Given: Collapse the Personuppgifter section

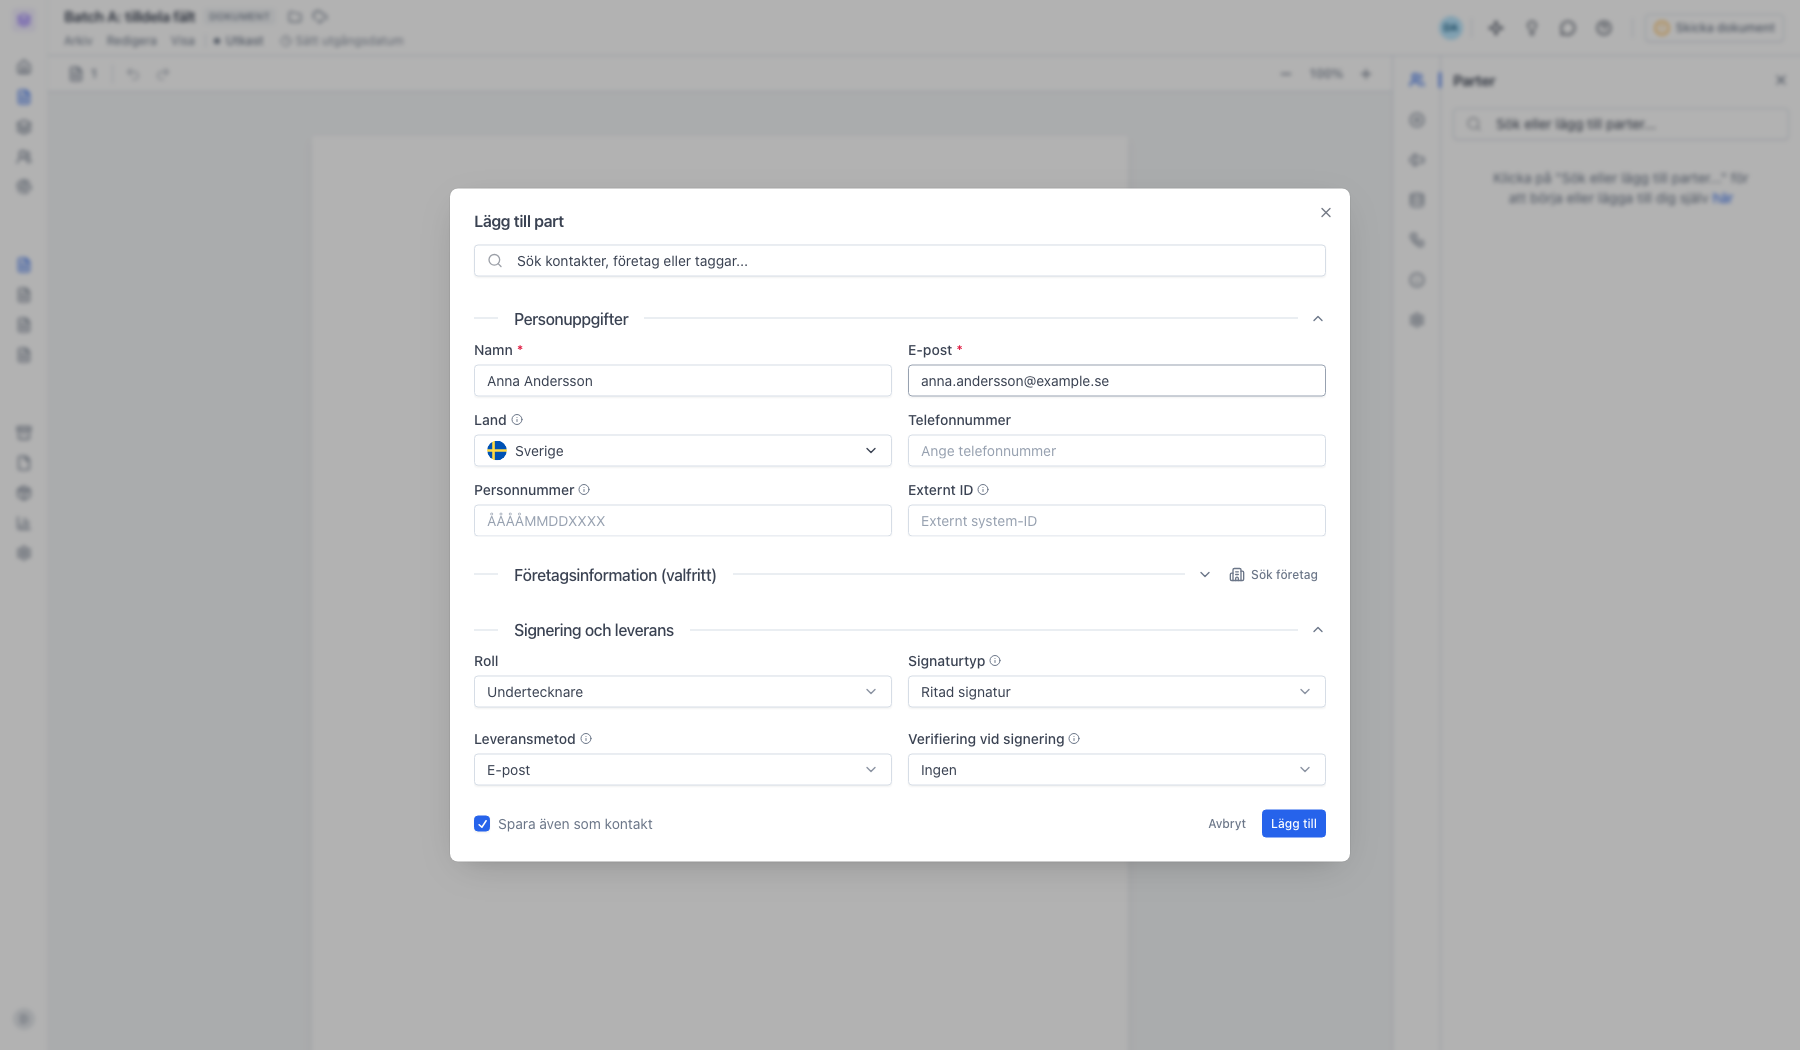Looking at the screenshot, I should (1317, 319).
